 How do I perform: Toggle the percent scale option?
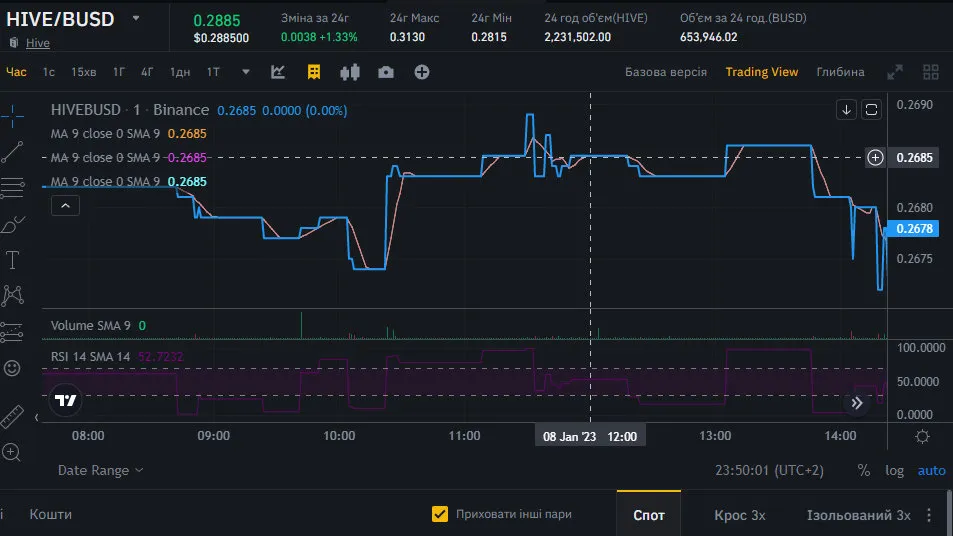[864, 470]
